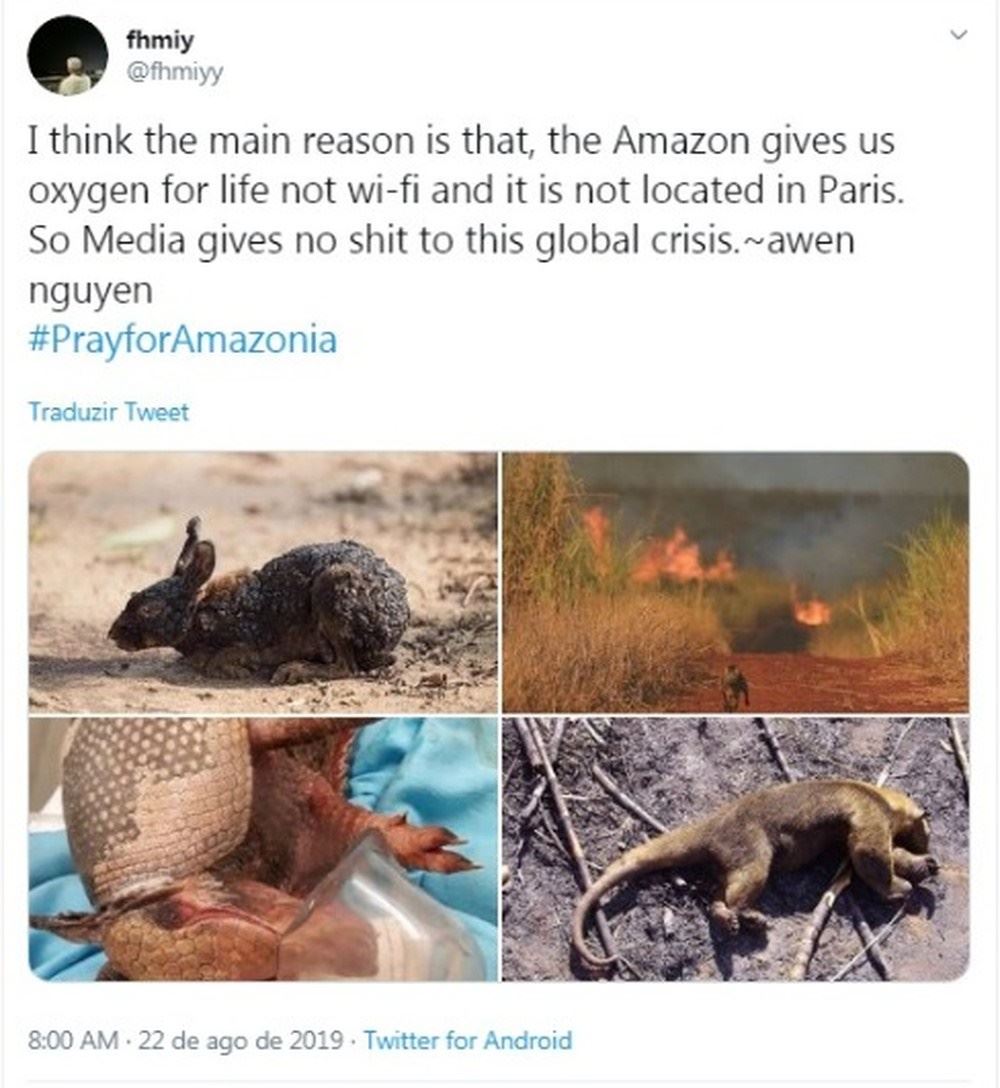Click the Traduzir Tweet link

108,412
